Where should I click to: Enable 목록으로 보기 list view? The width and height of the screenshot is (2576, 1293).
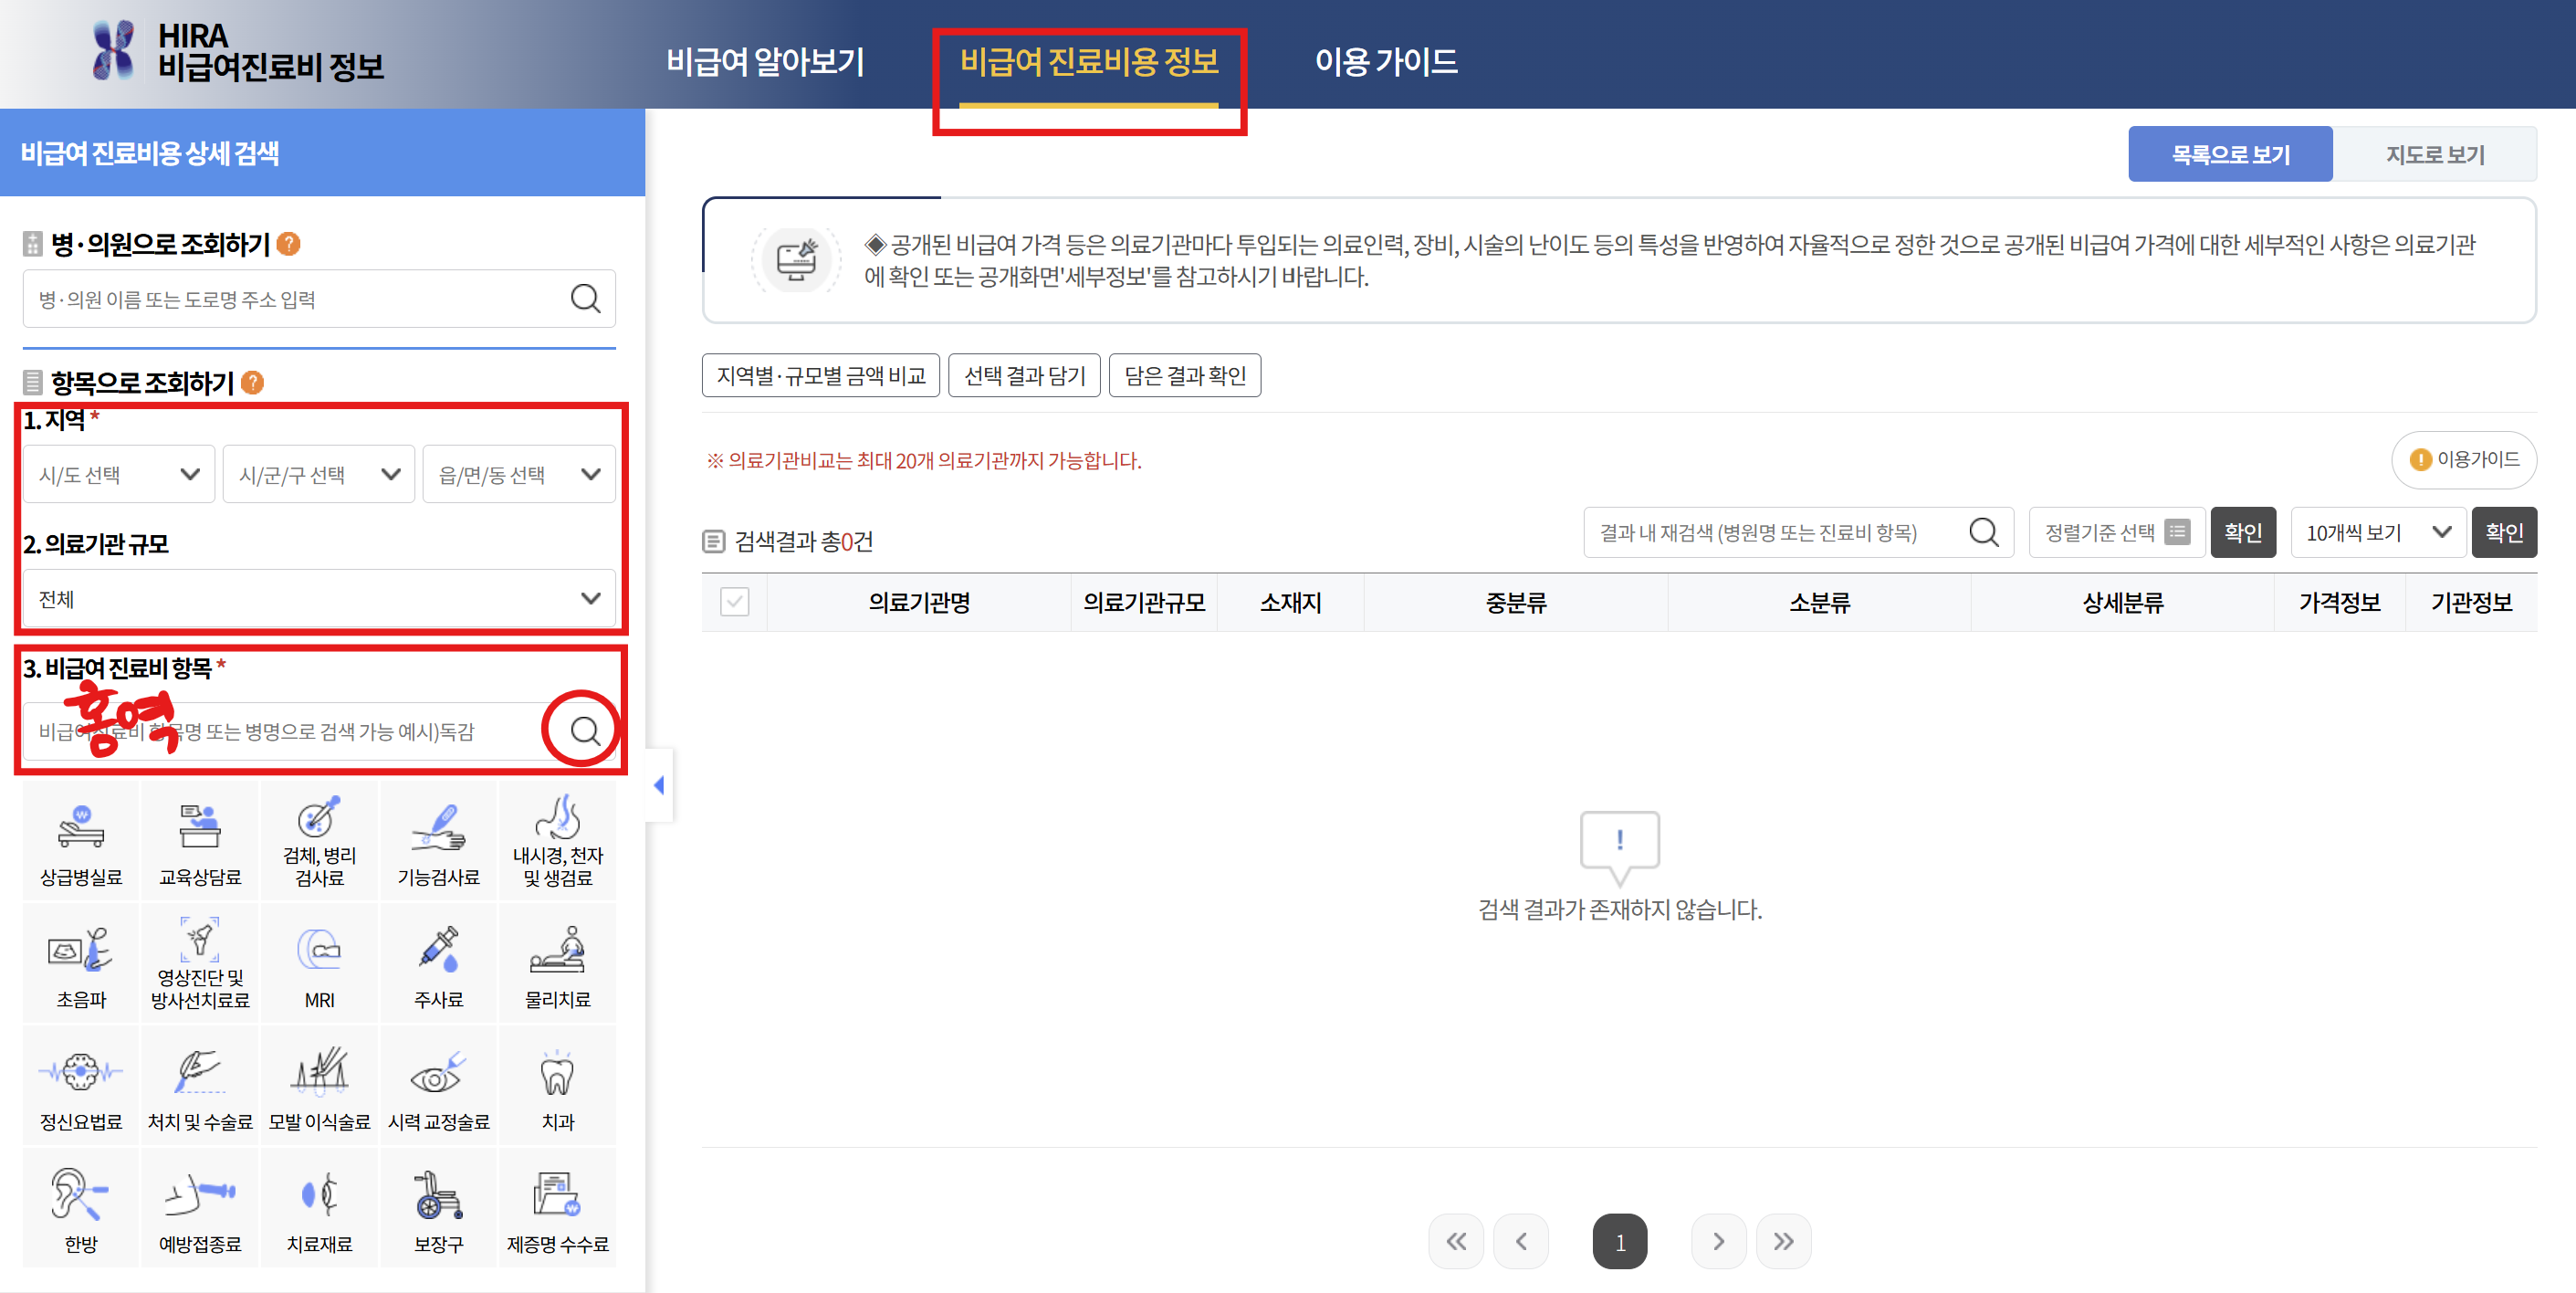(x=2231, y=153)
